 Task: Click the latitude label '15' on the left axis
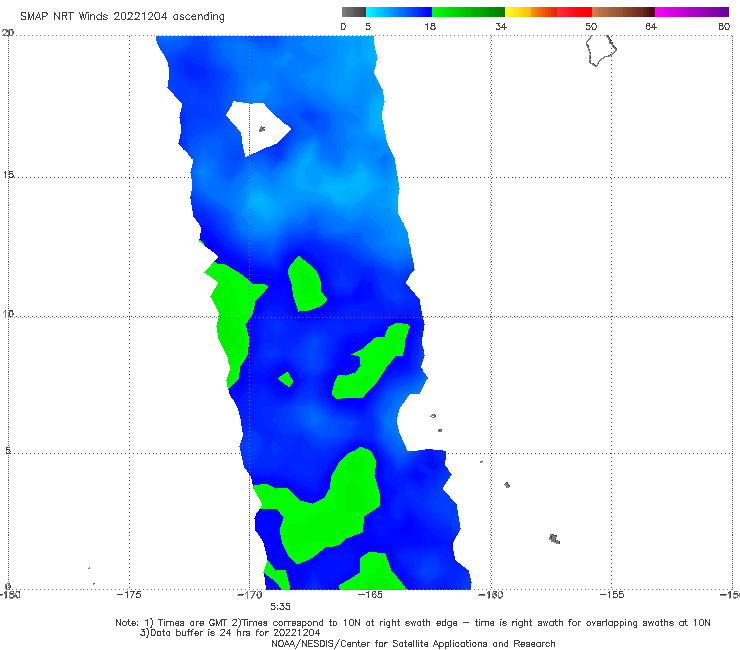point(8,175)
